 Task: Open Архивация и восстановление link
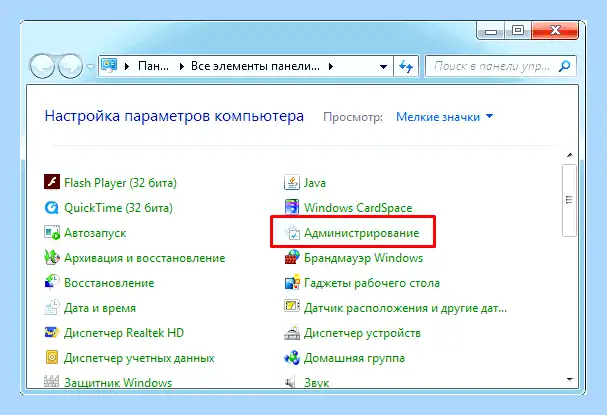[144, 258]
